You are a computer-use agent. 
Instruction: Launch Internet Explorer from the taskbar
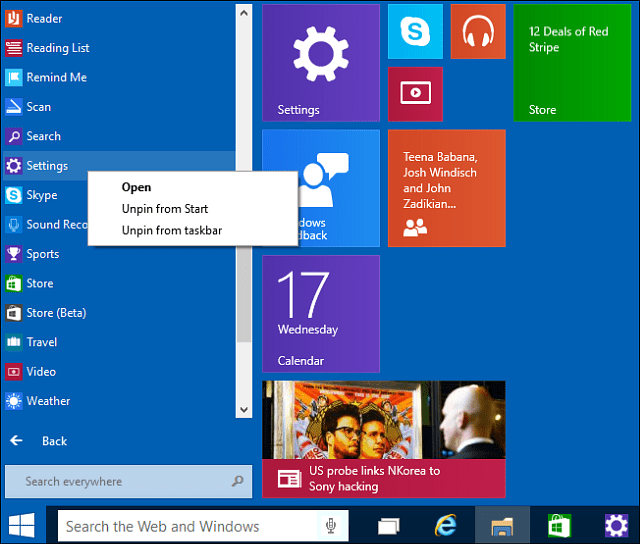(x=445, y=526)
